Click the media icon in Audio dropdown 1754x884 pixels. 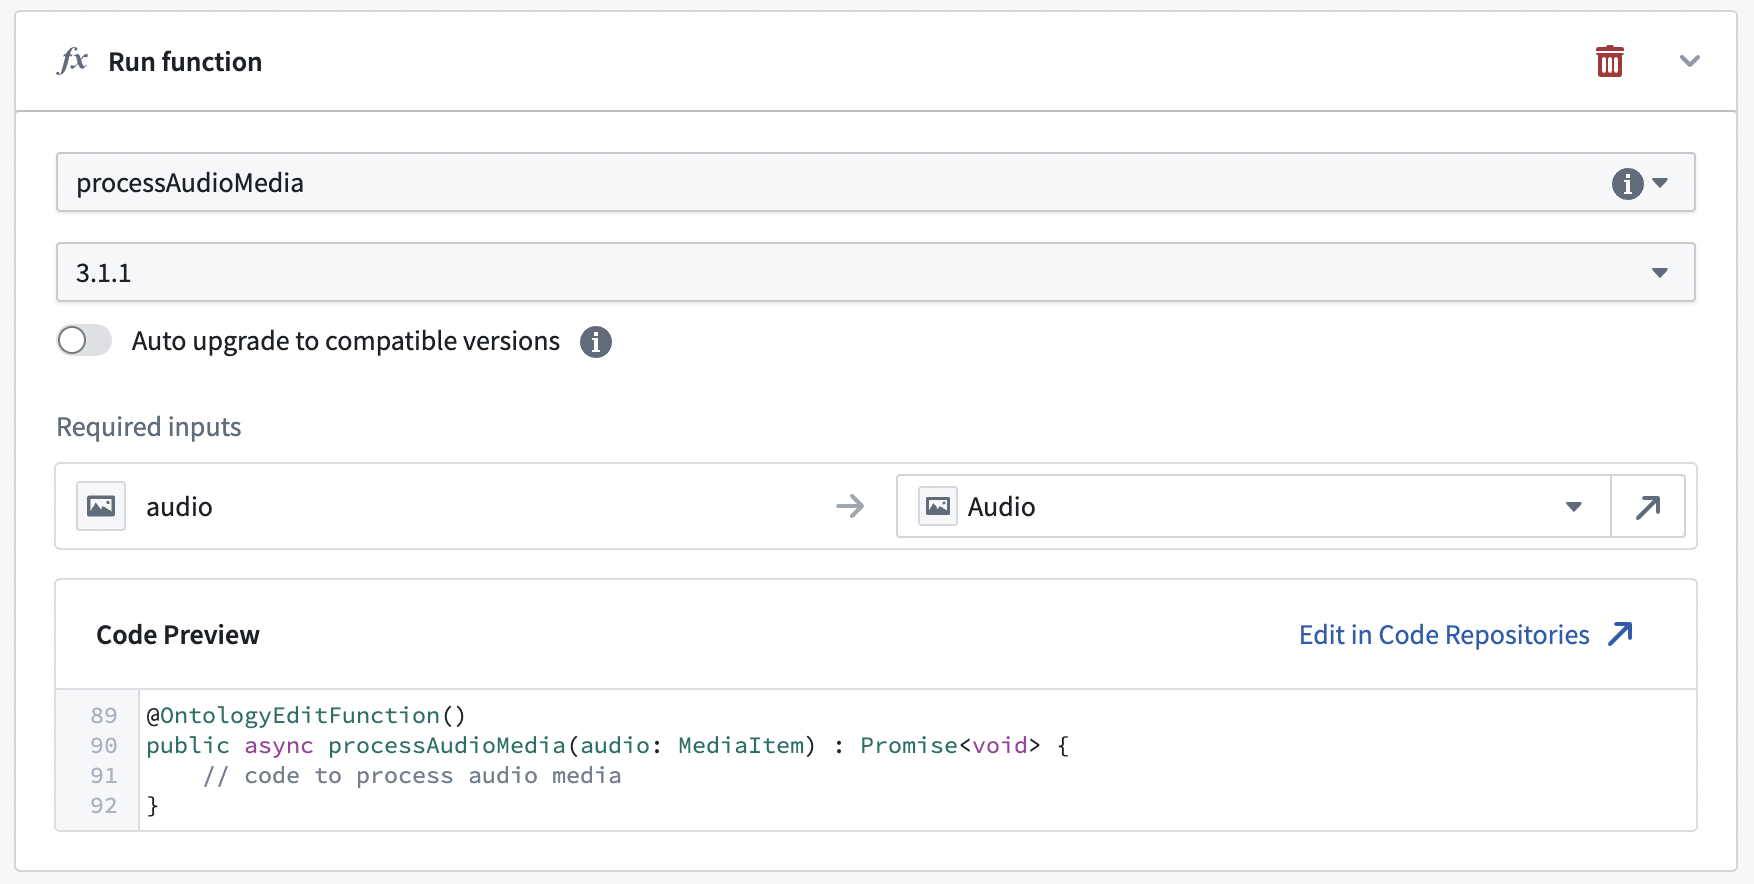pyautogui.click(x=938, y=506)
